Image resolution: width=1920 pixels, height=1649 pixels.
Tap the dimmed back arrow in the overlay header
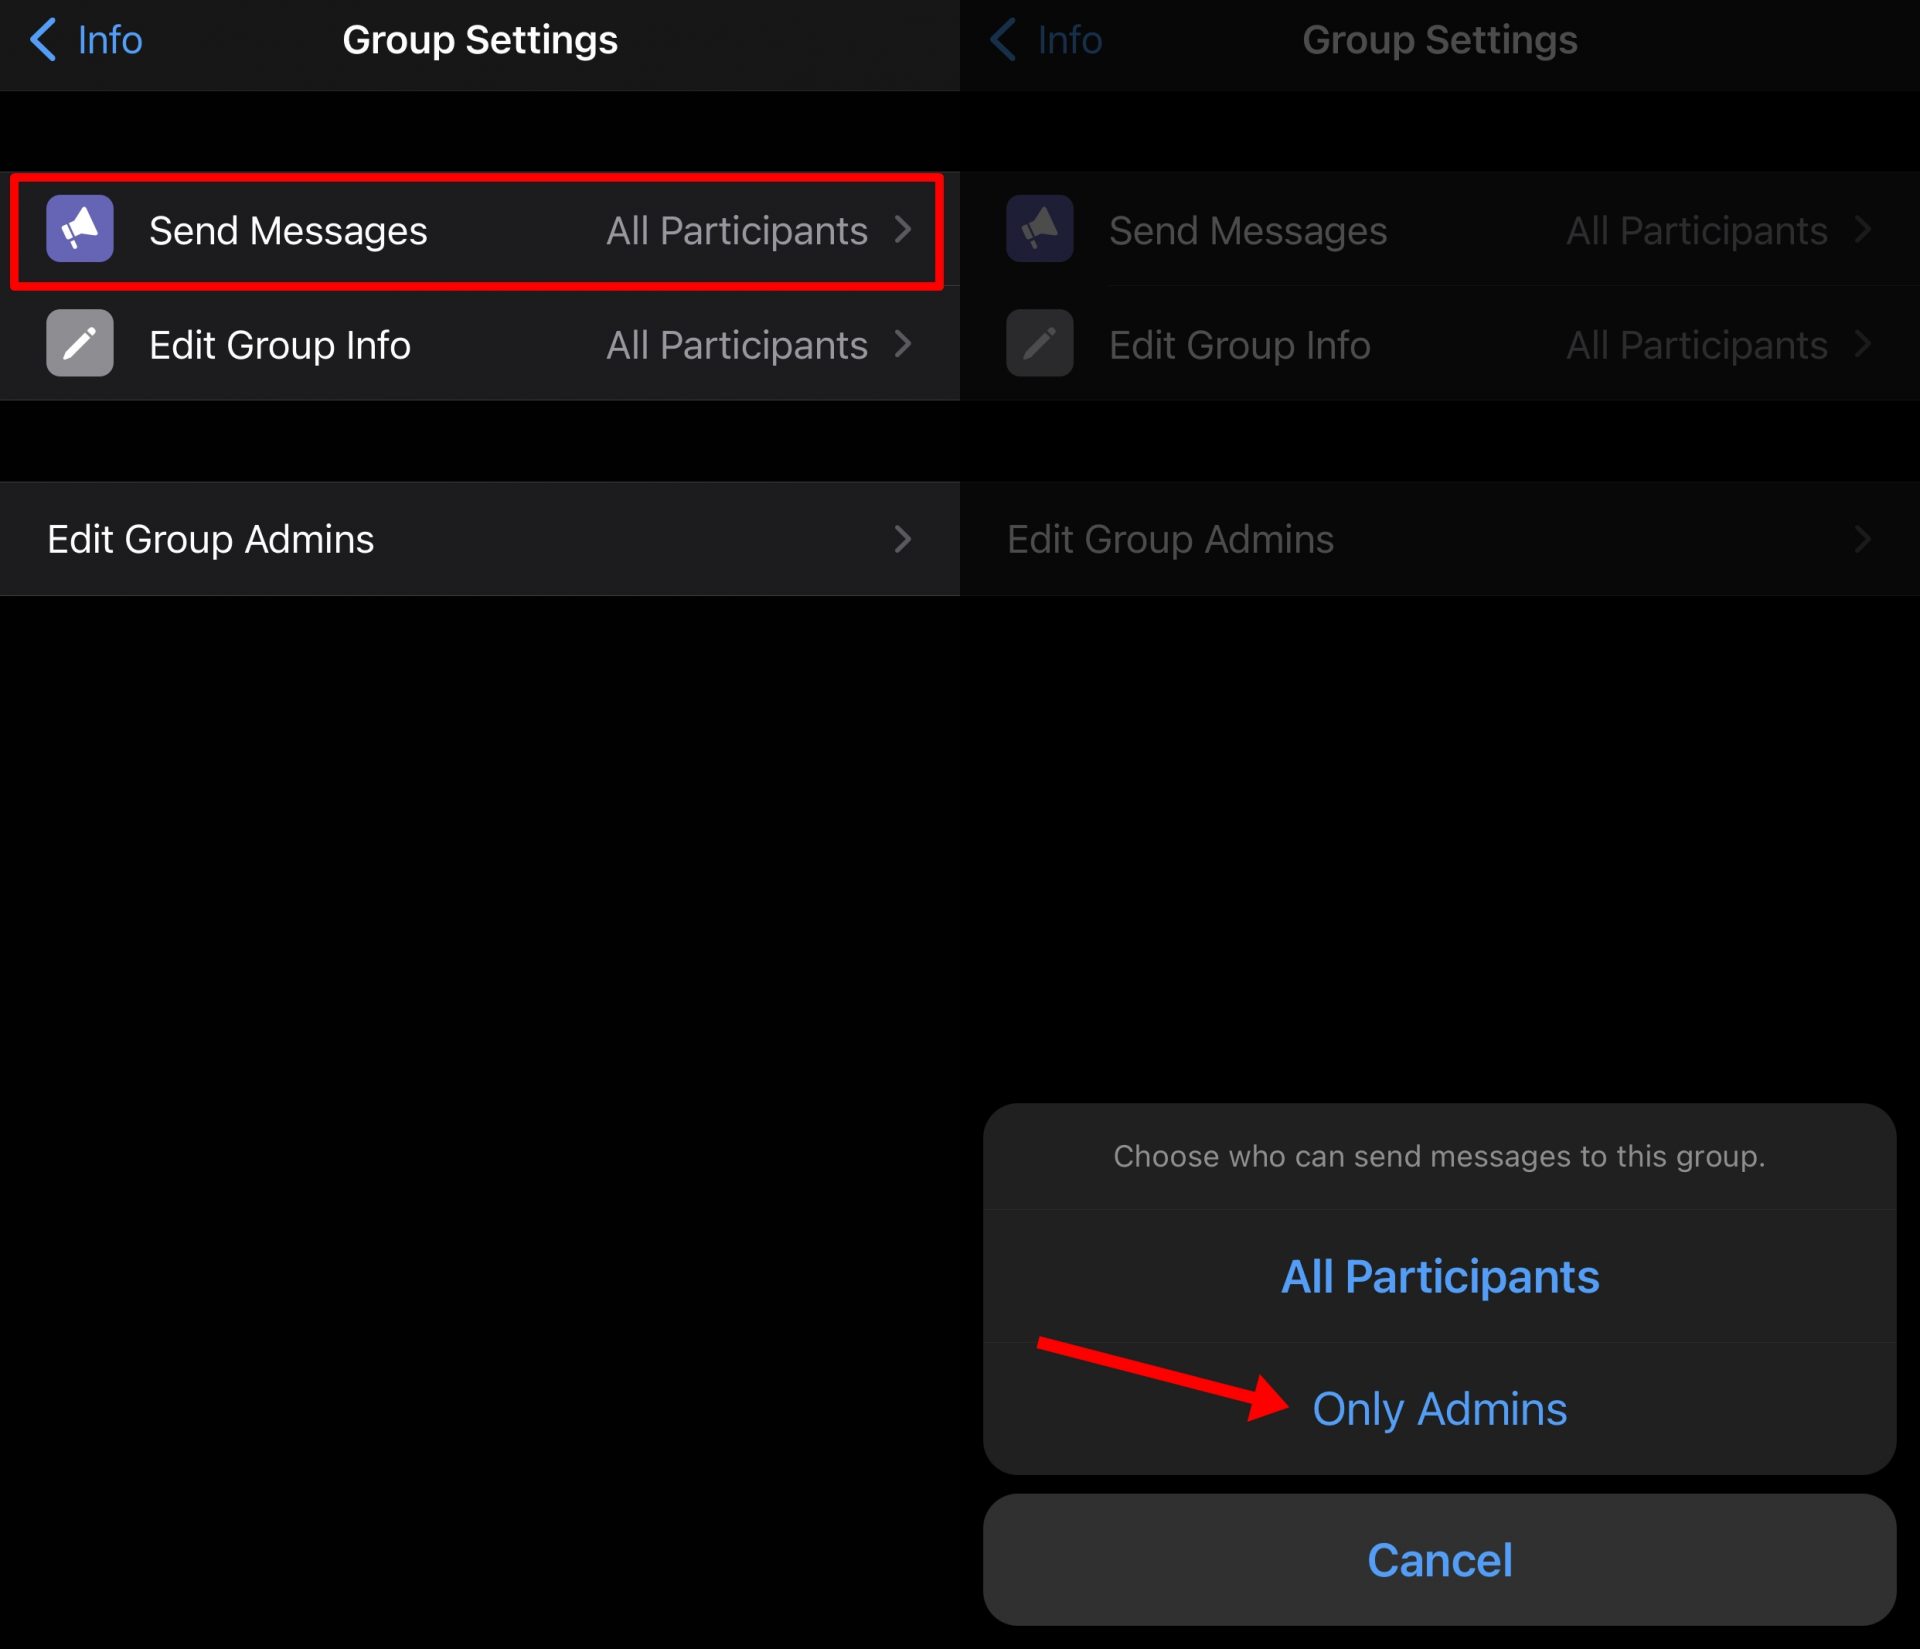1003,40
